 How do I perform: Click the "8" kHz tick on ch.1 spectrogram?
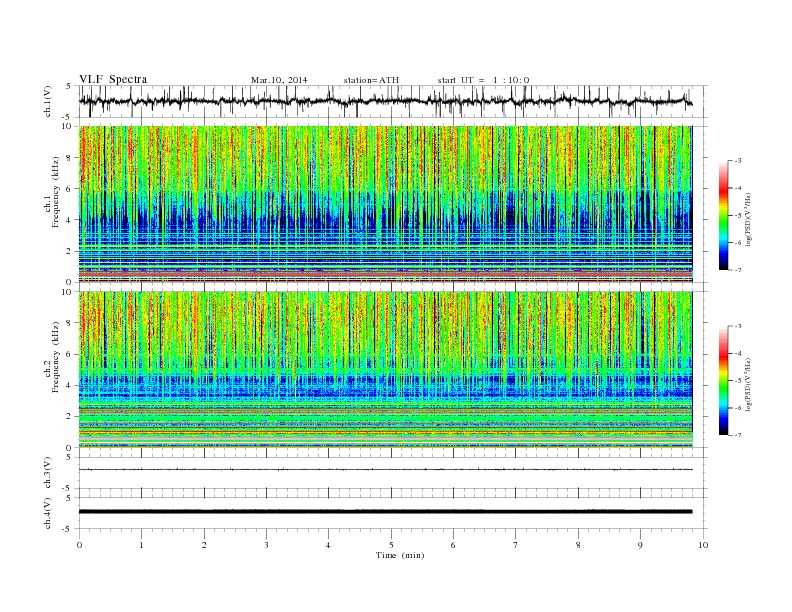coord(69,158)
